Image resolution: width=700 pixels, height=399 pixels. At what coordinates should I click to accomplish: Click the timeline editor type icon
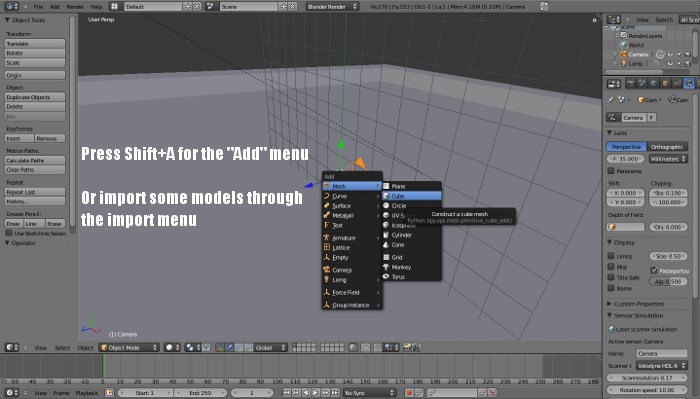[11, 393]
